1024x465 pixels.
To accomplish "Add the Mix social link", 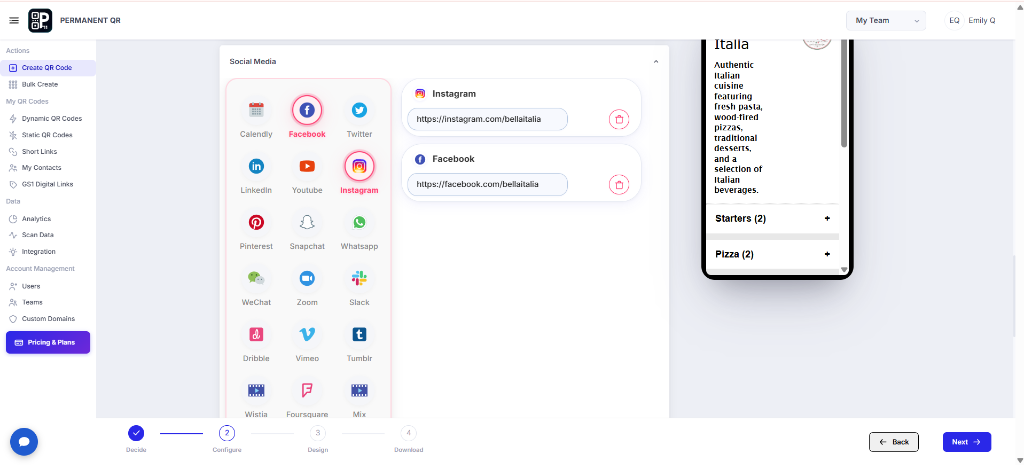I will click(359, 391).
